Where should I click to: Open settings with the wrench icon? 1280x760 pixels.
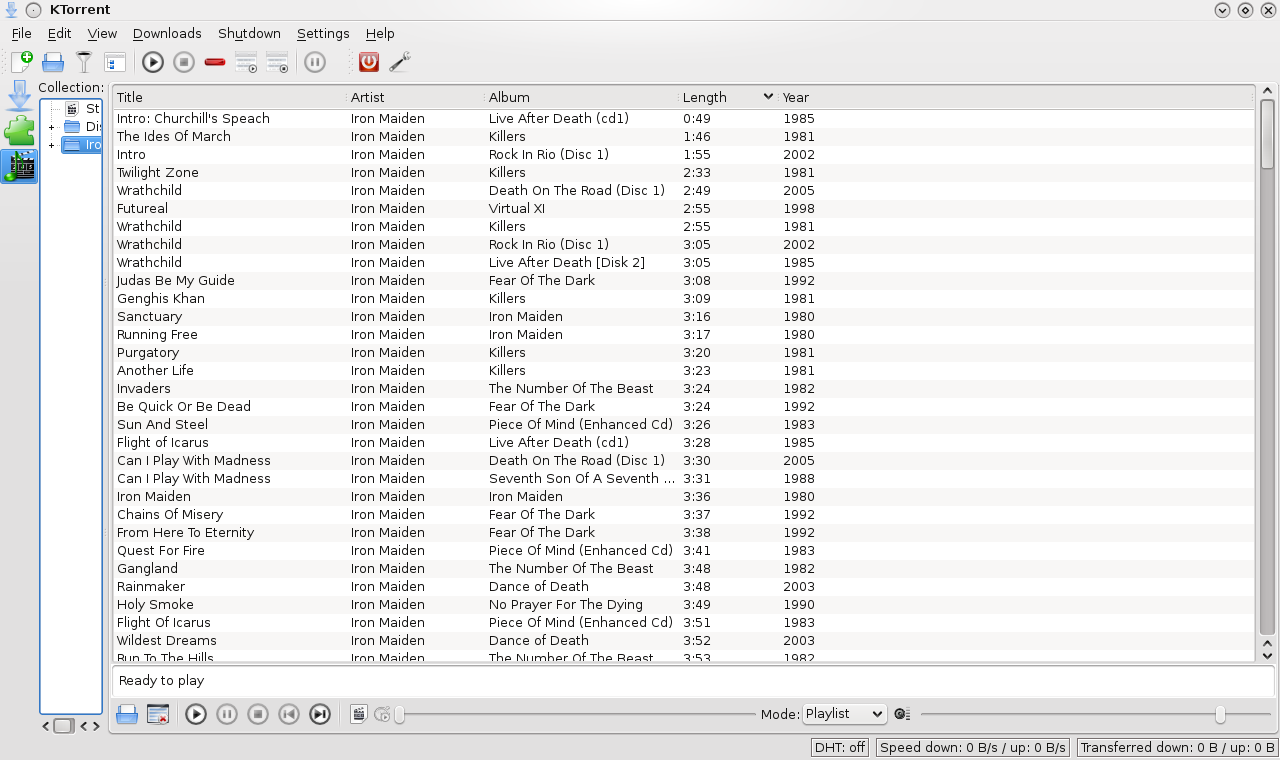click(x=400, y=62)
